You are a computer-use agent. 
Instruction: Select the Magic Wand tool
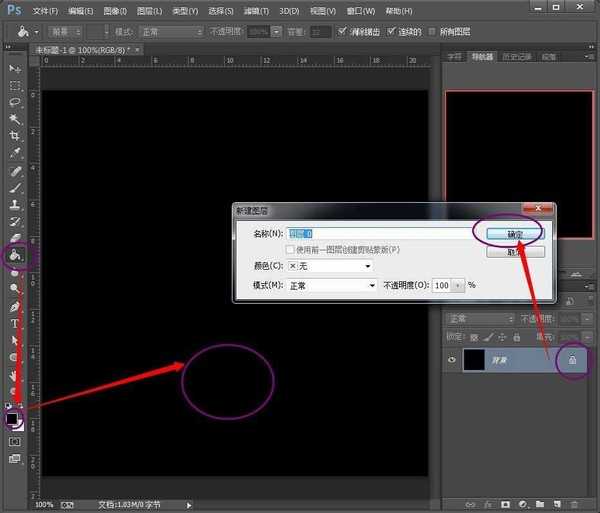pos(15,119)
